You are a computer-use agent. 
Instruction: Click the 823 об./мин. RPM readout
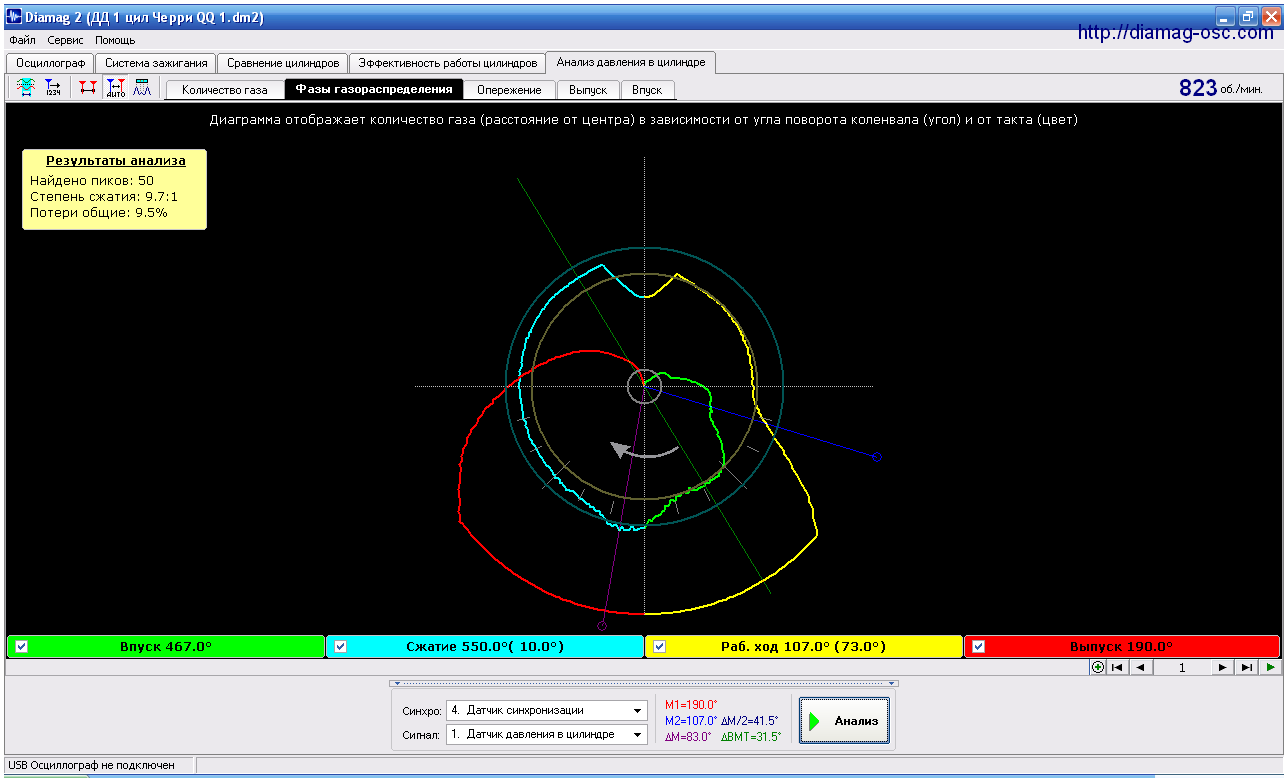click(x=1221, y=88)
